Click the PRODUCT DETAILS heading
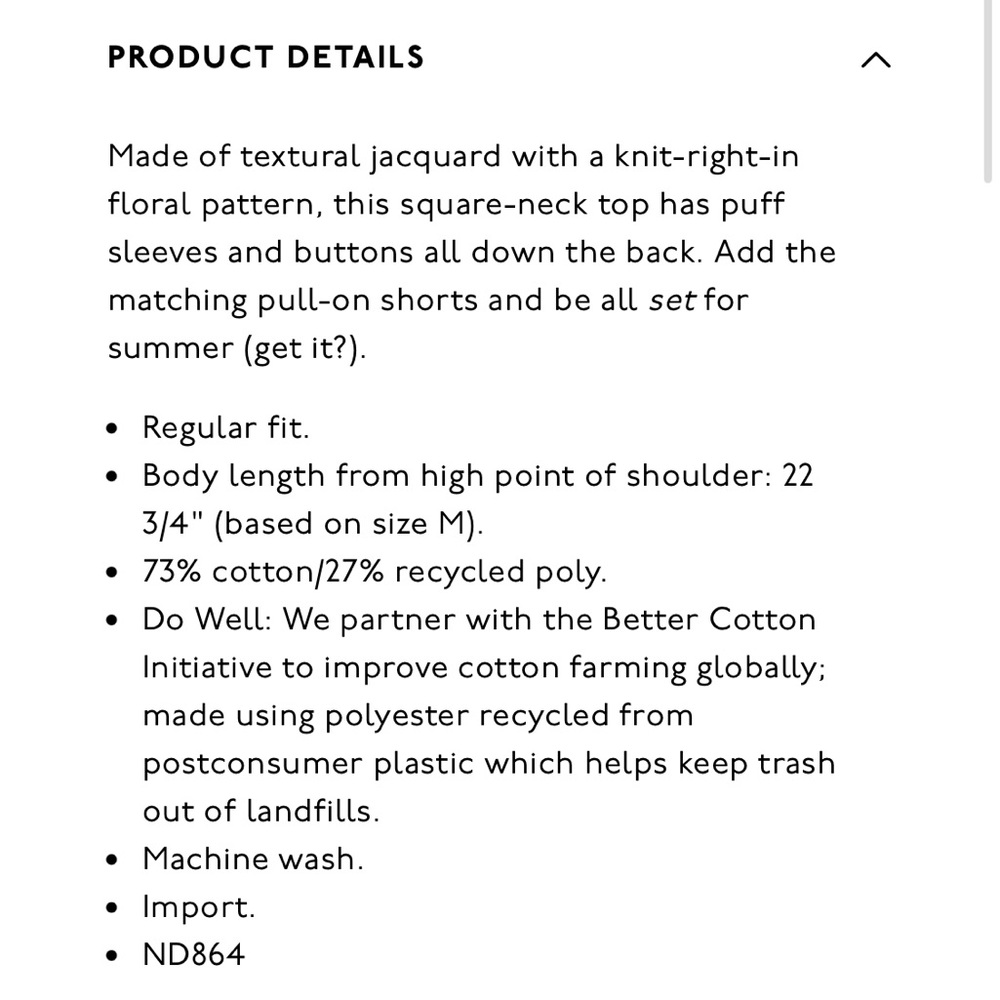 (x=266, y=57)
